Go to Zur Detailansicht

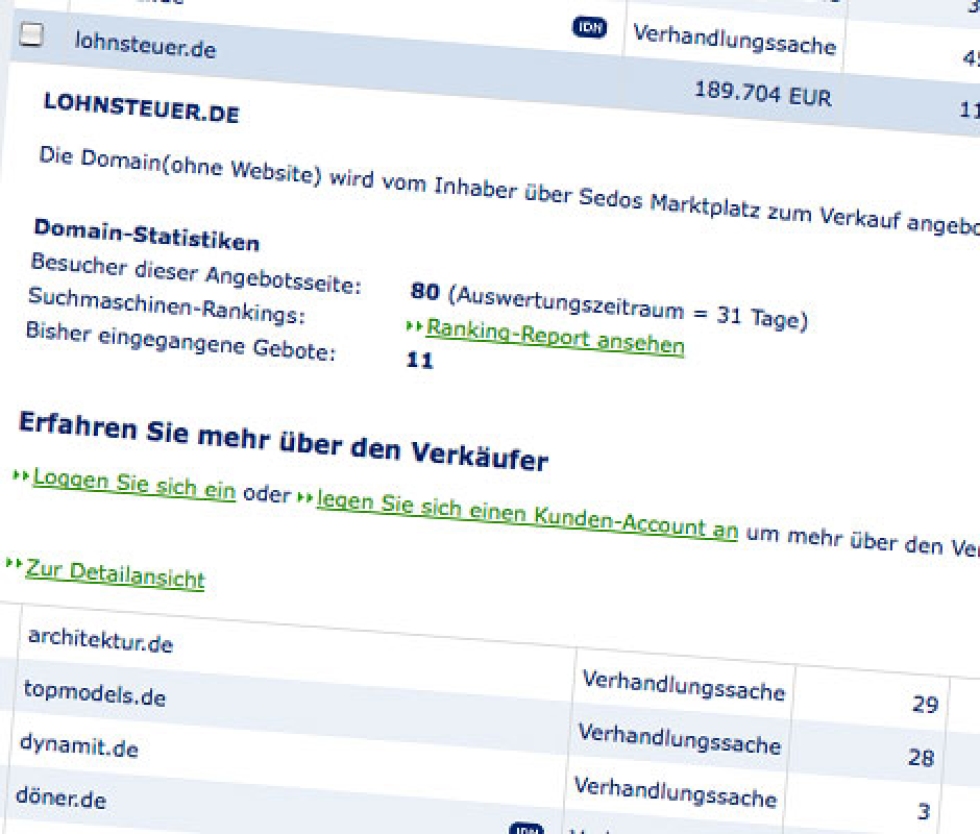115,574
